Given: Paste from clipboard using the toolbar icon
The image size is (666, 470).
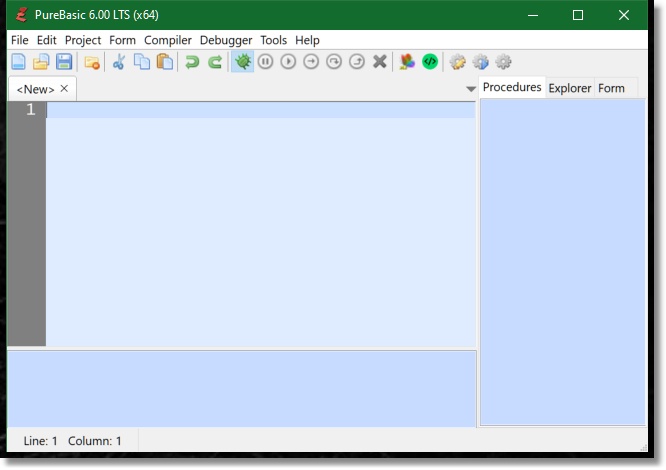Looking at the screenshot, I should tap(164, 62).
